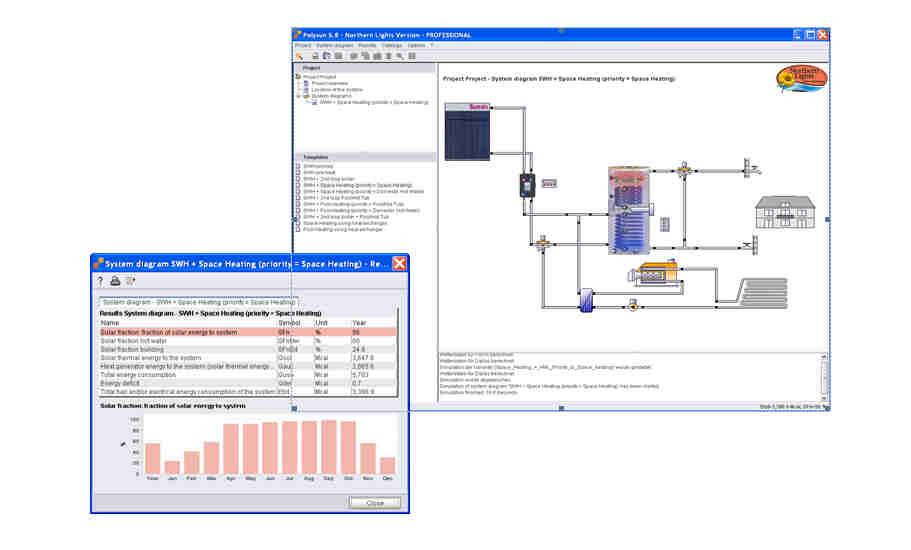
Task: Click the log panel scrollbar down arrow
Action: (824, 398)
